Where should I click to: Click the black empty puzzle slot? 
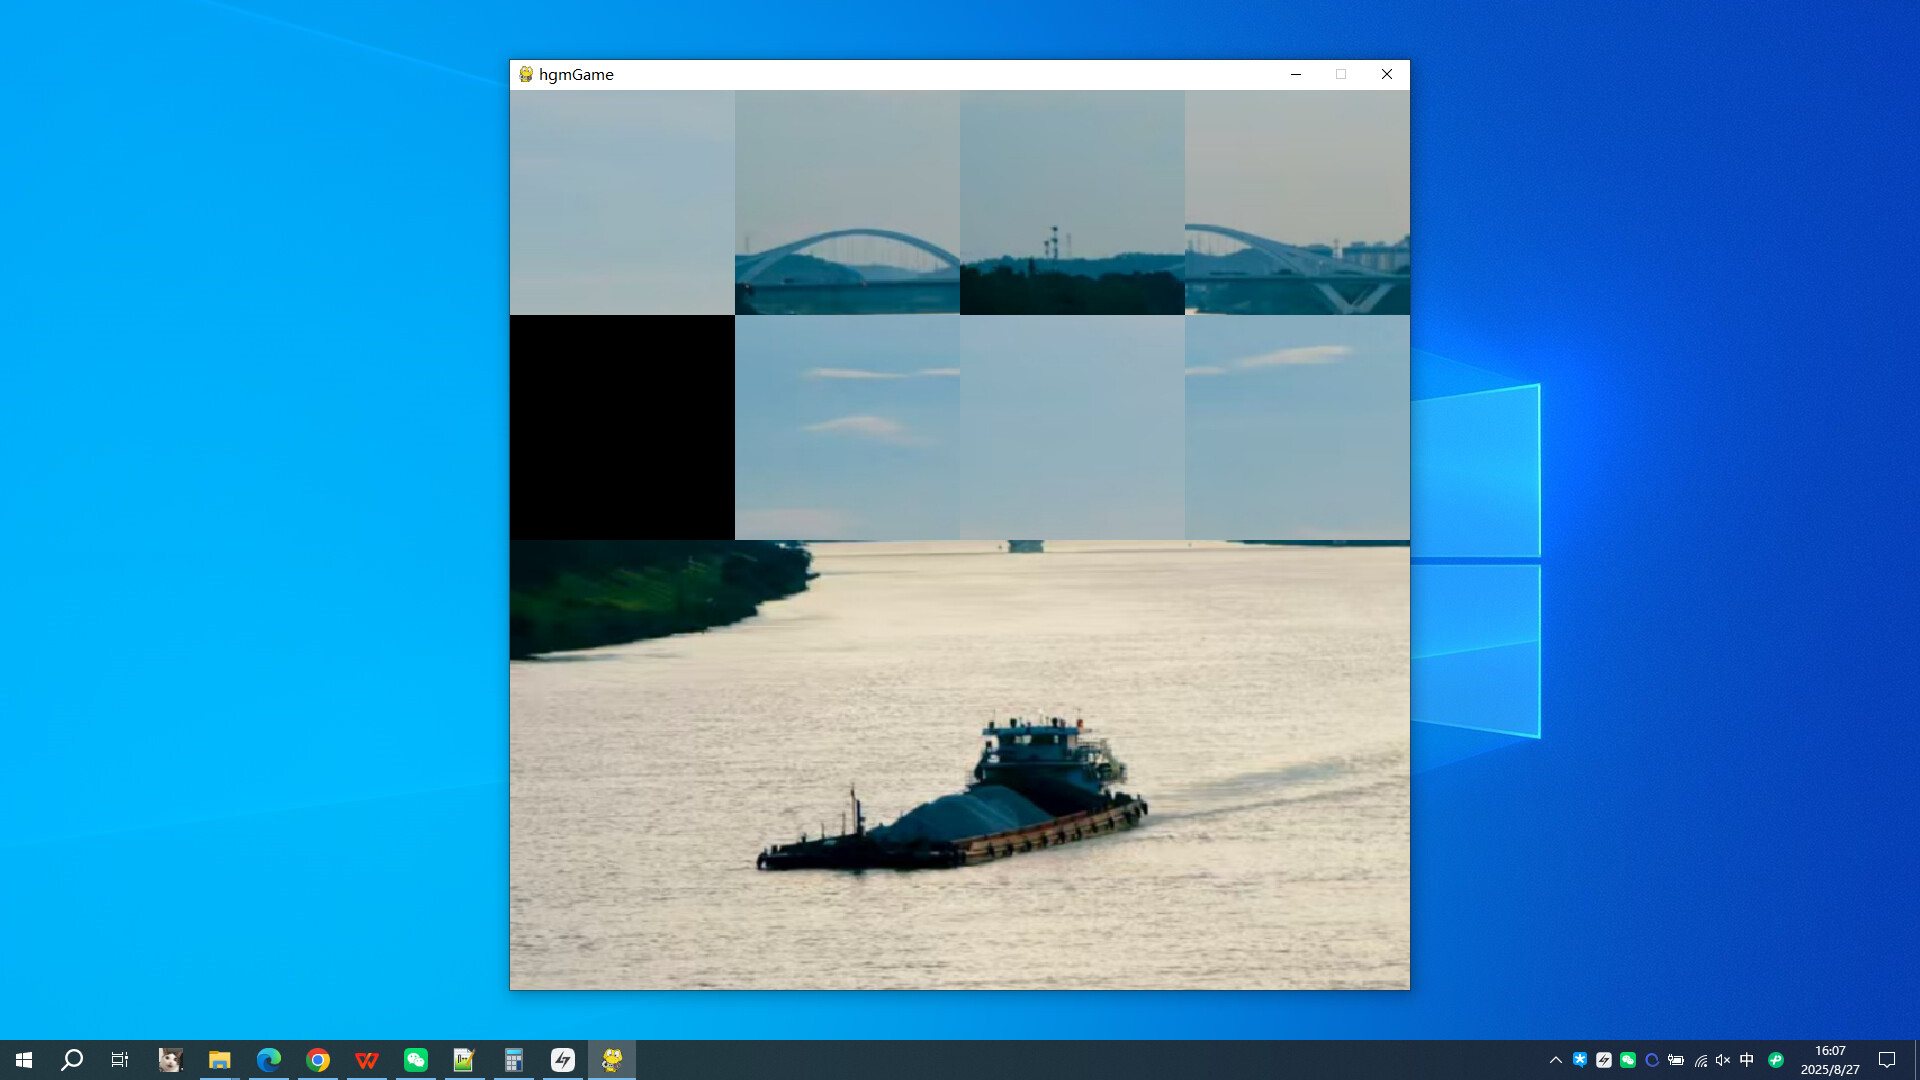622,428
